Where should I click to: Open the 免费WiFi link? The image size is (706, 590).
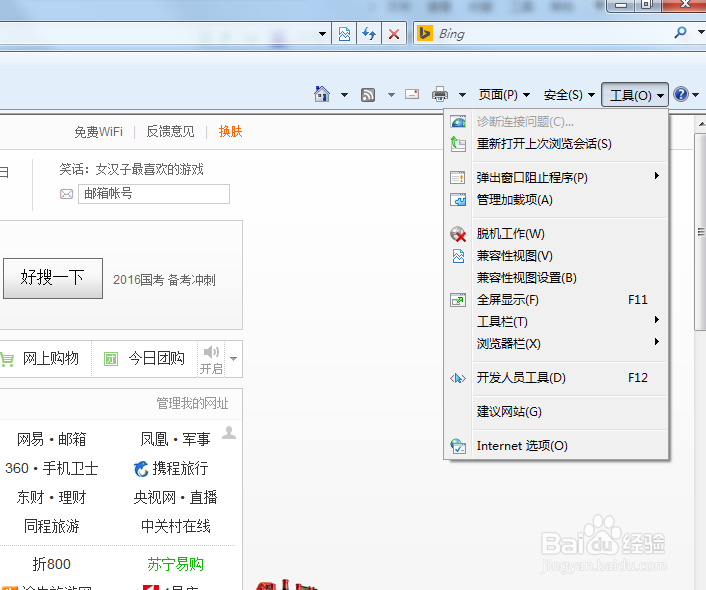[99, 132]
